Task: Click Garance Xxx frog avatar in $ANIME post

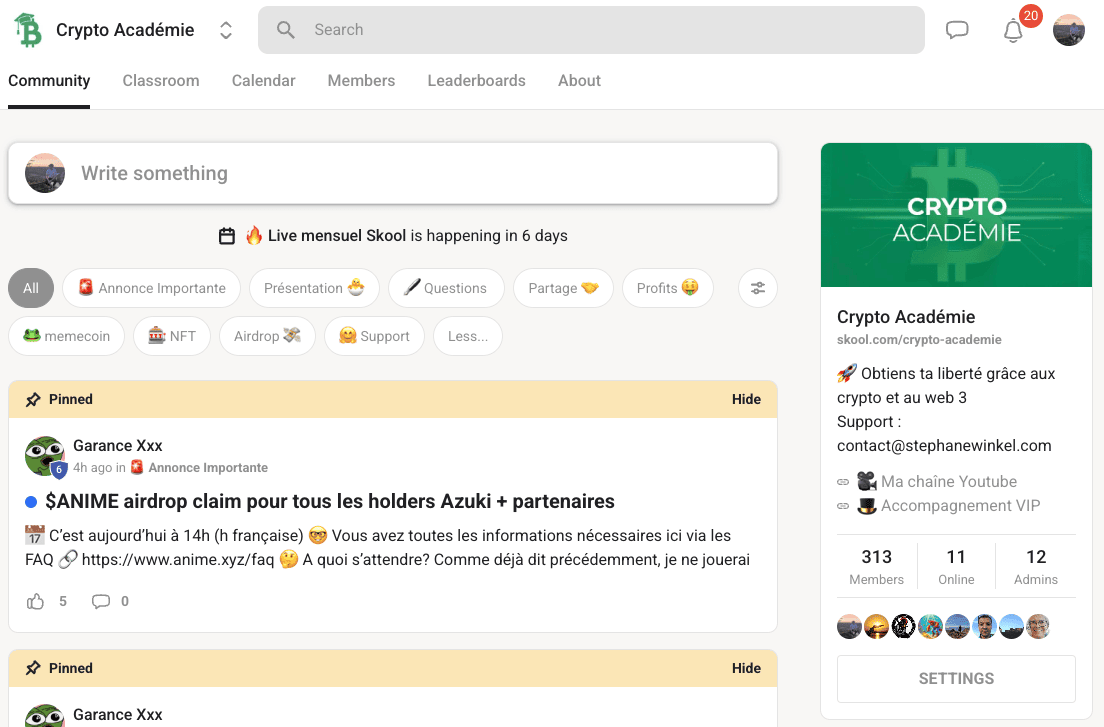Action: coord(44,455)
